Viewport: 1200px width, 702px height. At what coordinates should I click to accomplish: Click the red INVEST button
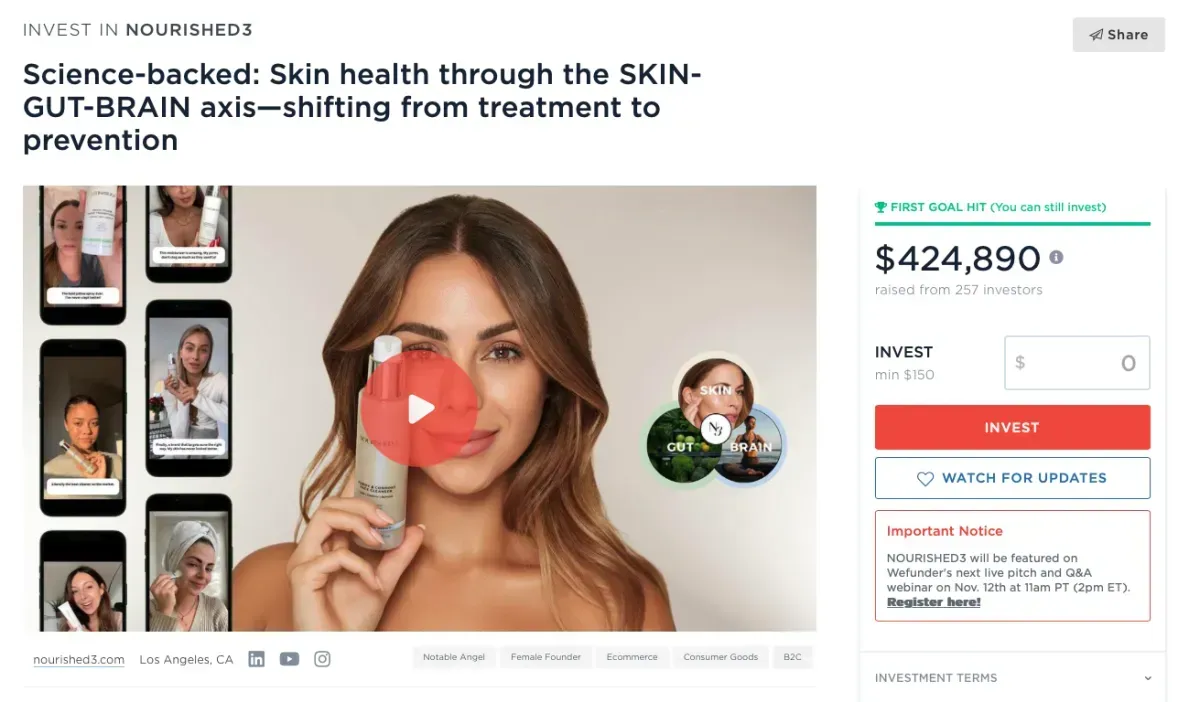point(1012,427)
